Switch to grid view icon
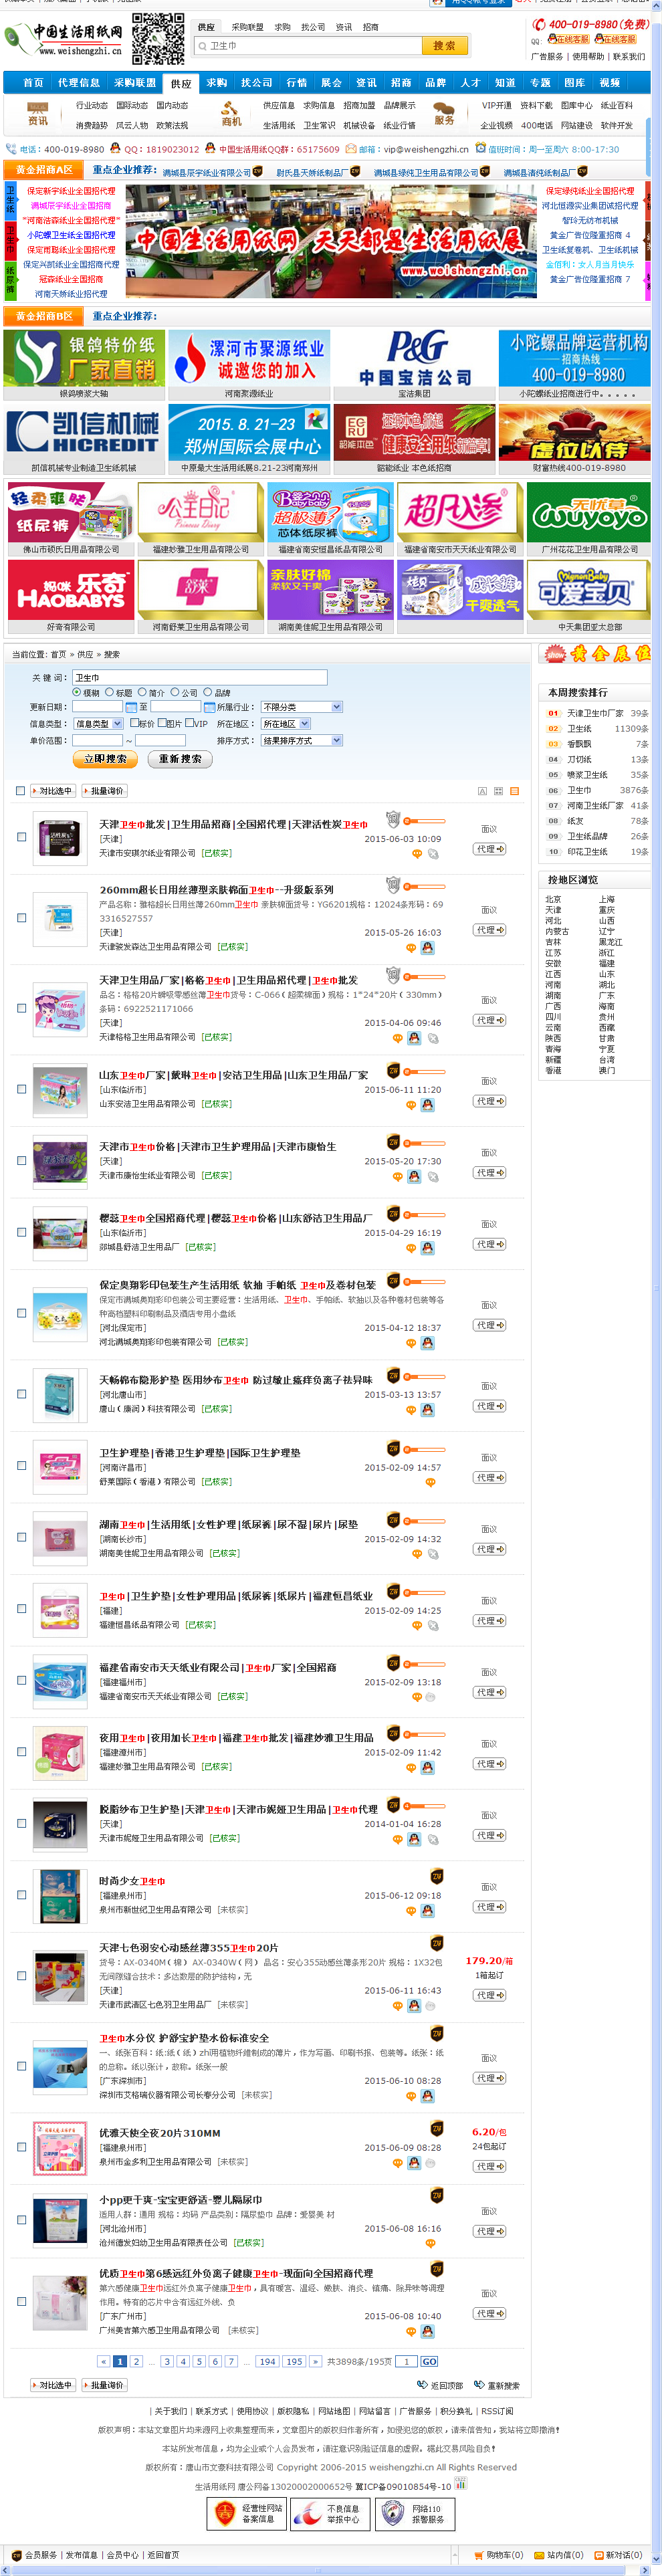This screenshot has height=2576, width=662. click(x=498, y=791)
